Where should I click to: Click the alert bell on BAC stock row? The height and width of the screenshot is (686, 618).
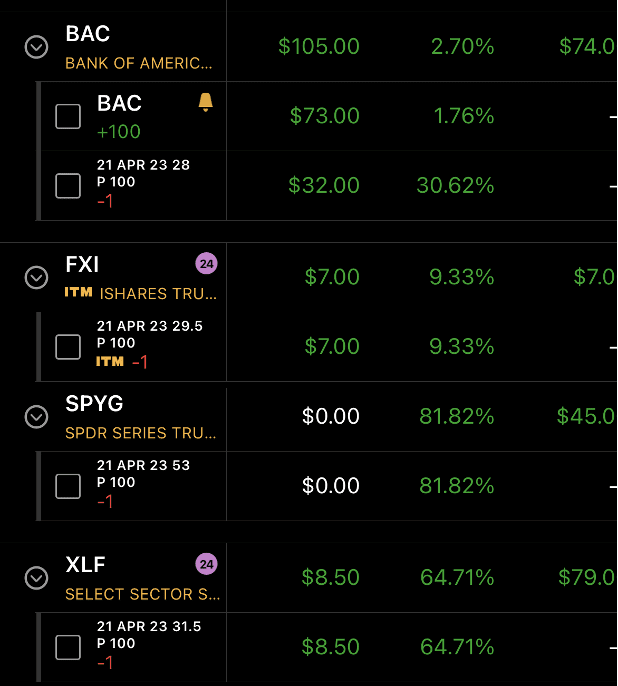206,102
